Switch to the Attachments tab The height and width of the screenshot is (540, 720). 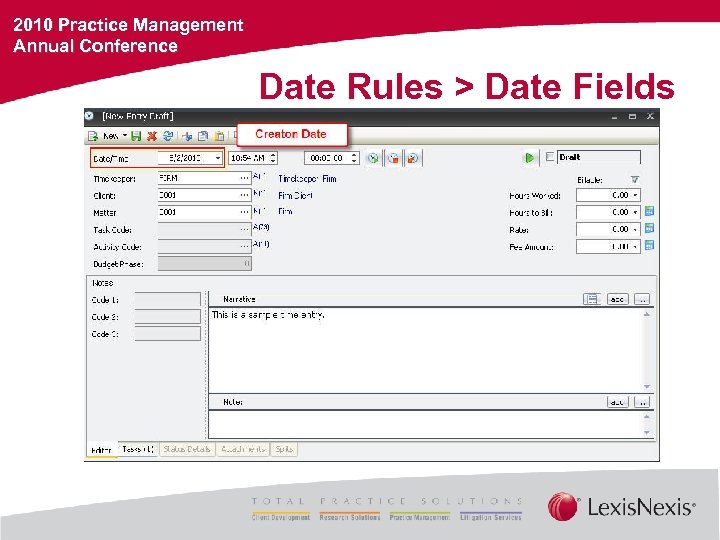(x=243, y=449)
